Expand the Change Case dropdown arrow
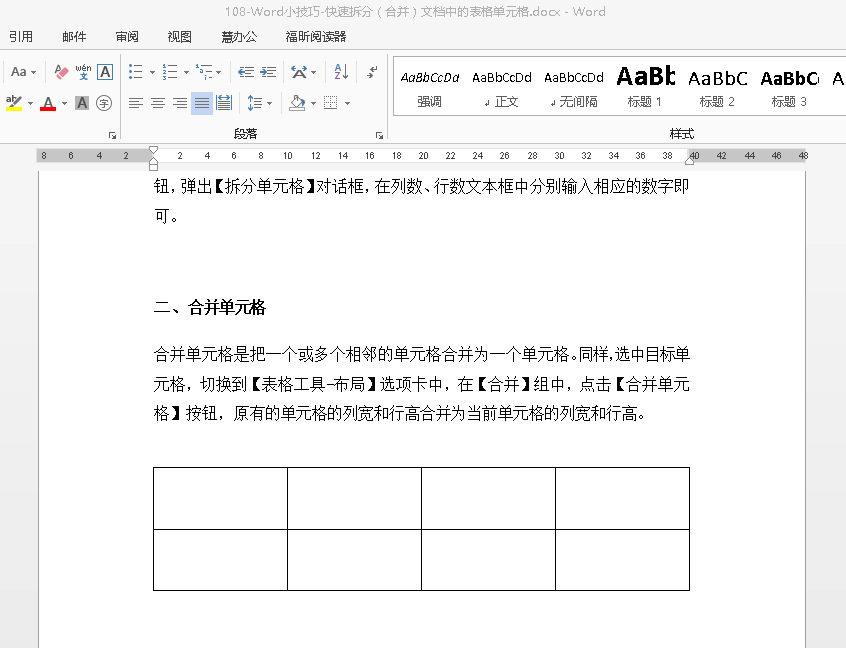 (33, 72)
